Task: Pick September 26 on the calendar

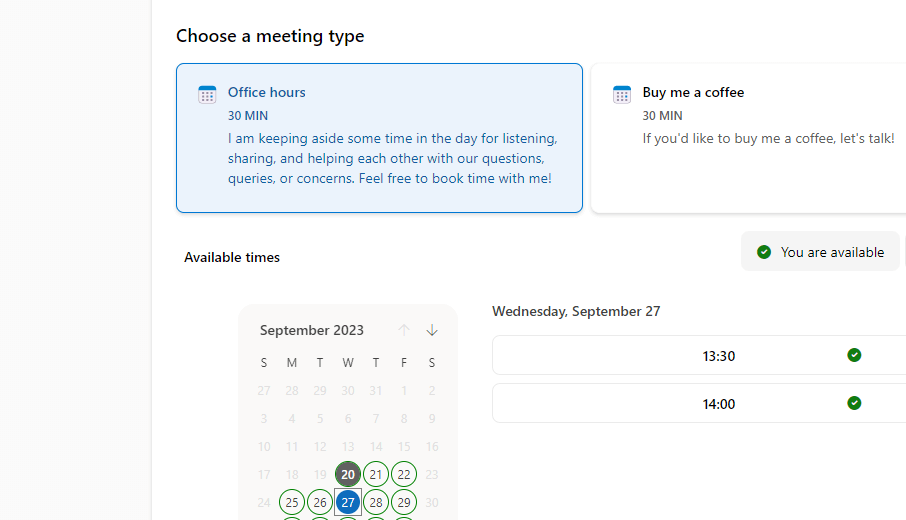Action: coord(320,502)
